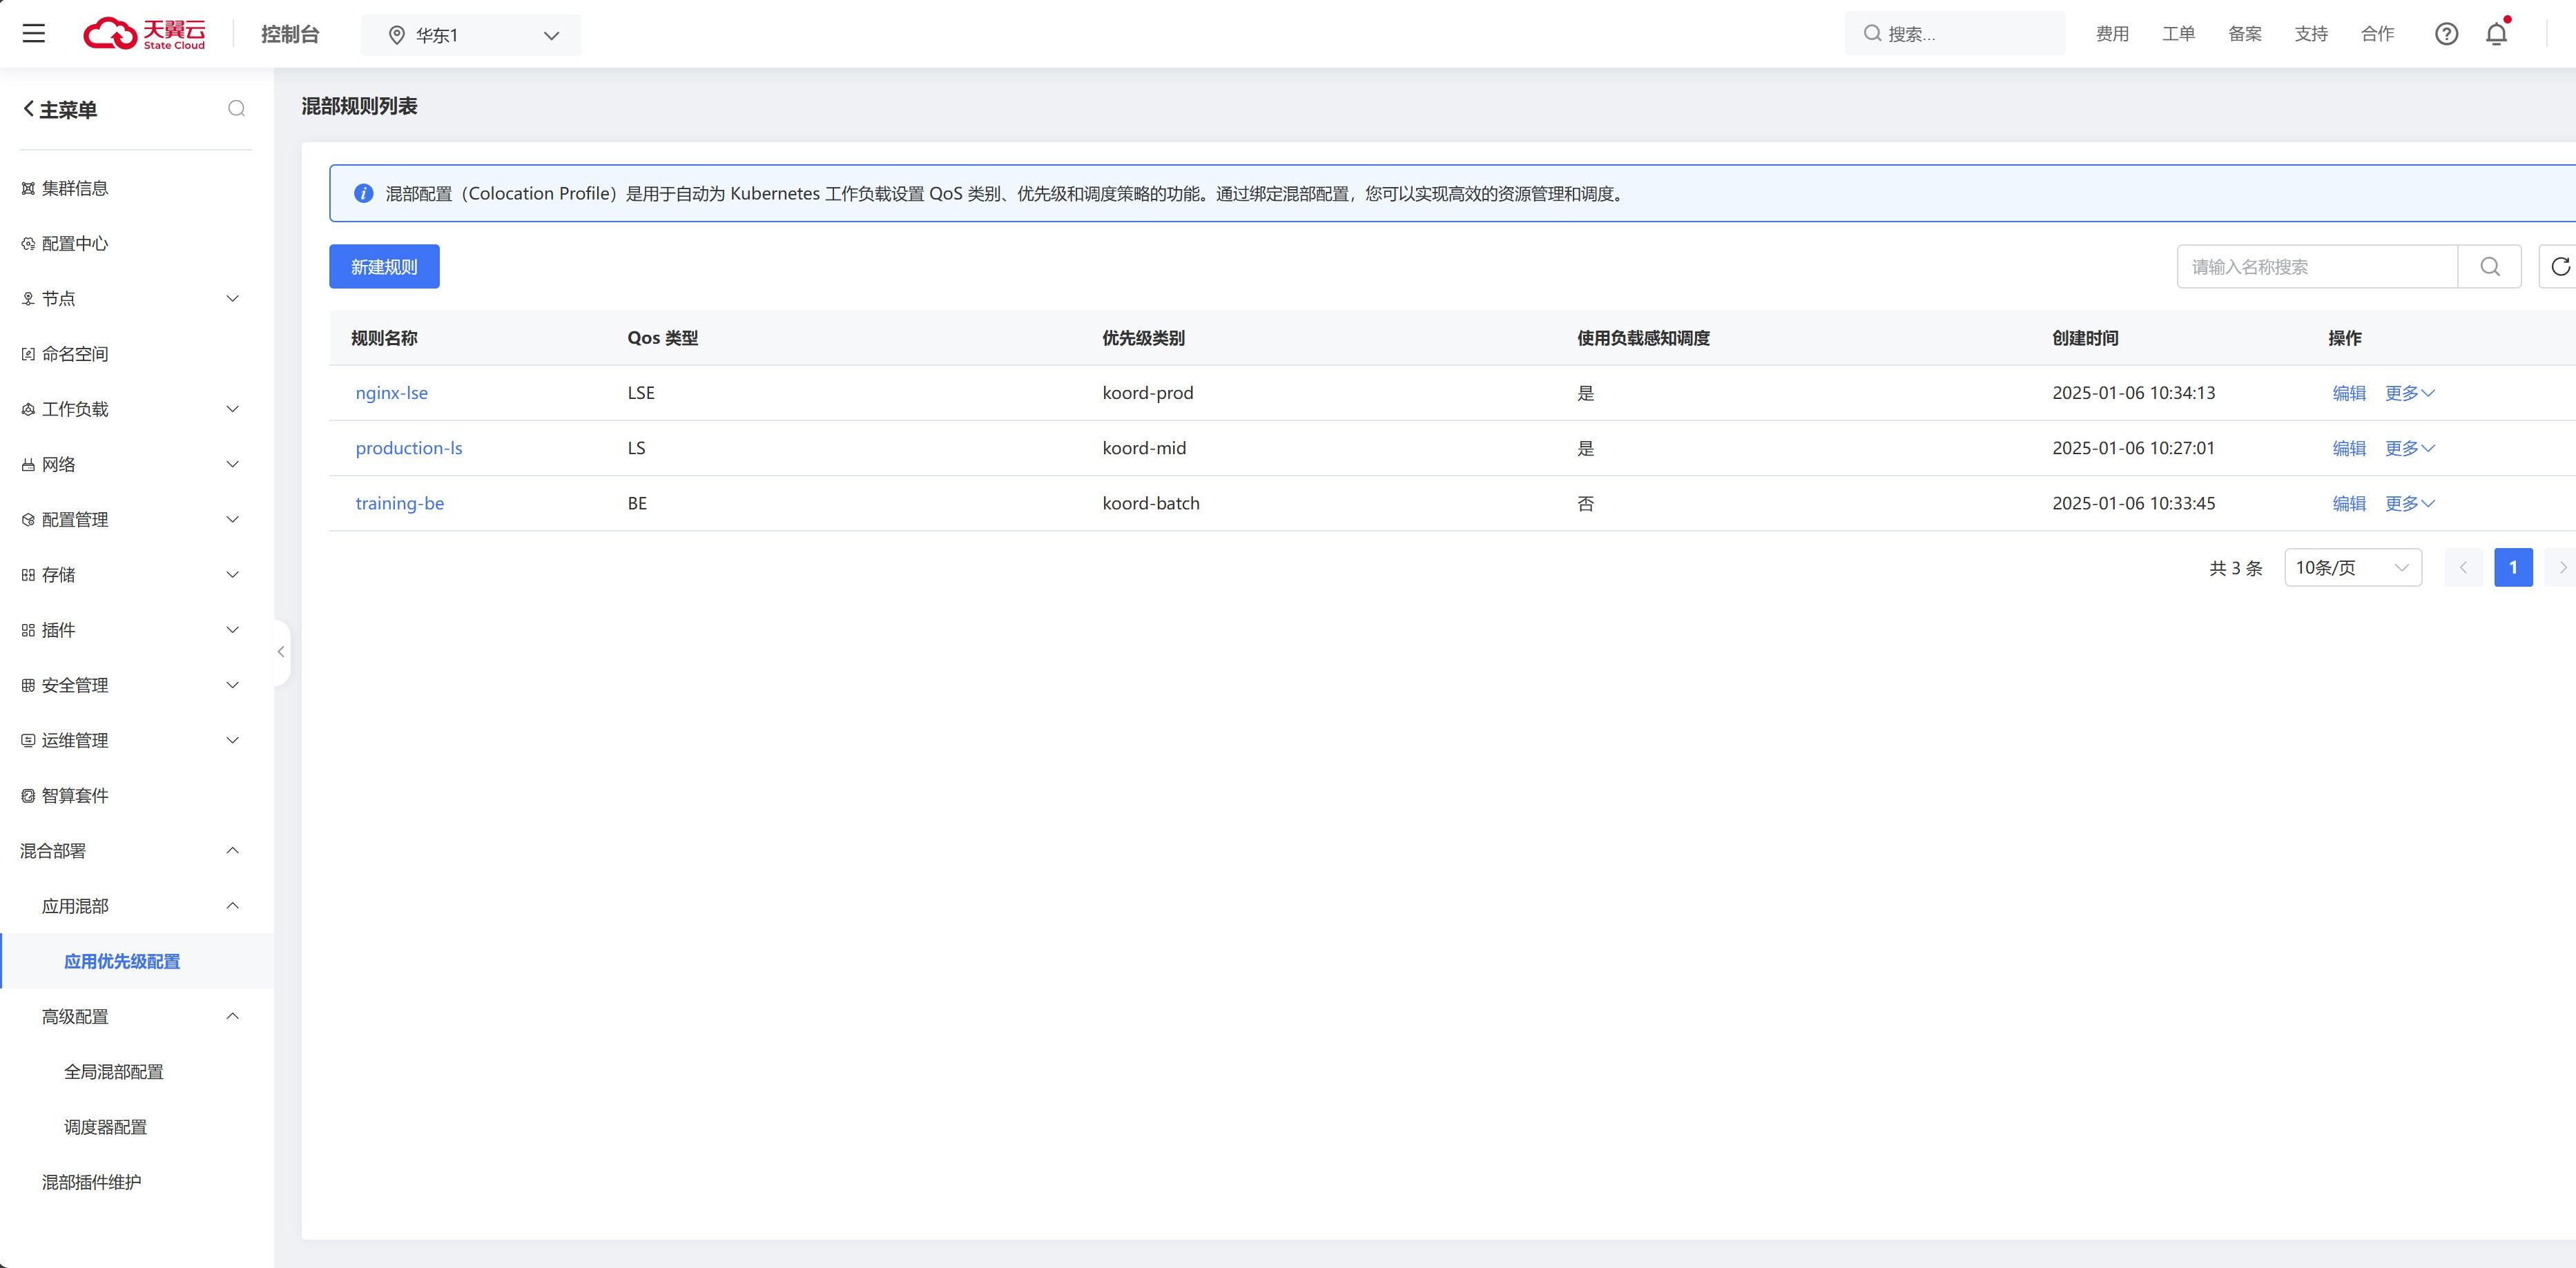Open the 10条/页 page size dropdown
The width and height of the screenshot is (2576, 1268).
2352,567
